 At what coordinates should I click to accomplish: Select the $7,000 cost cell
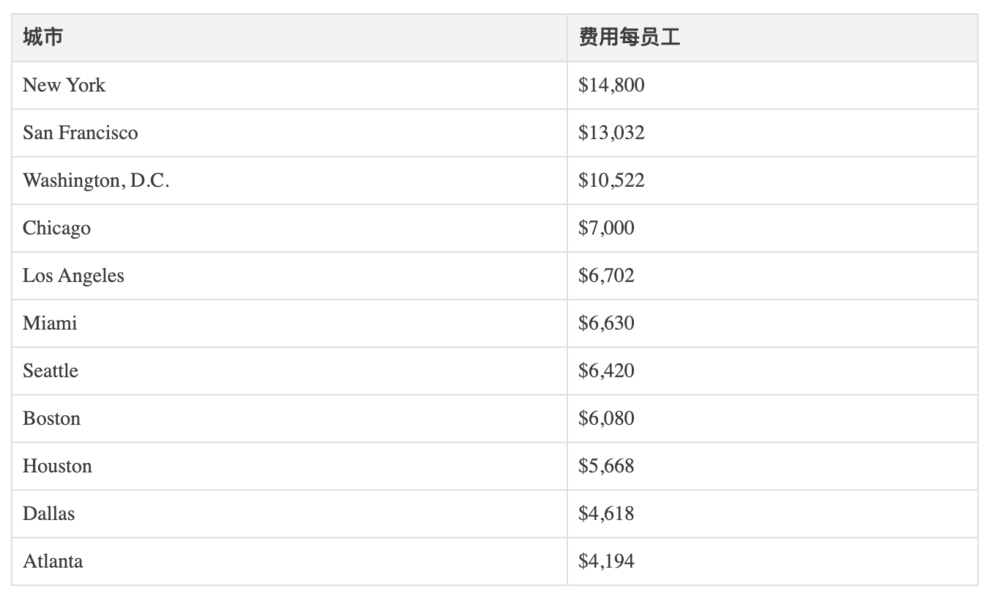606,228
